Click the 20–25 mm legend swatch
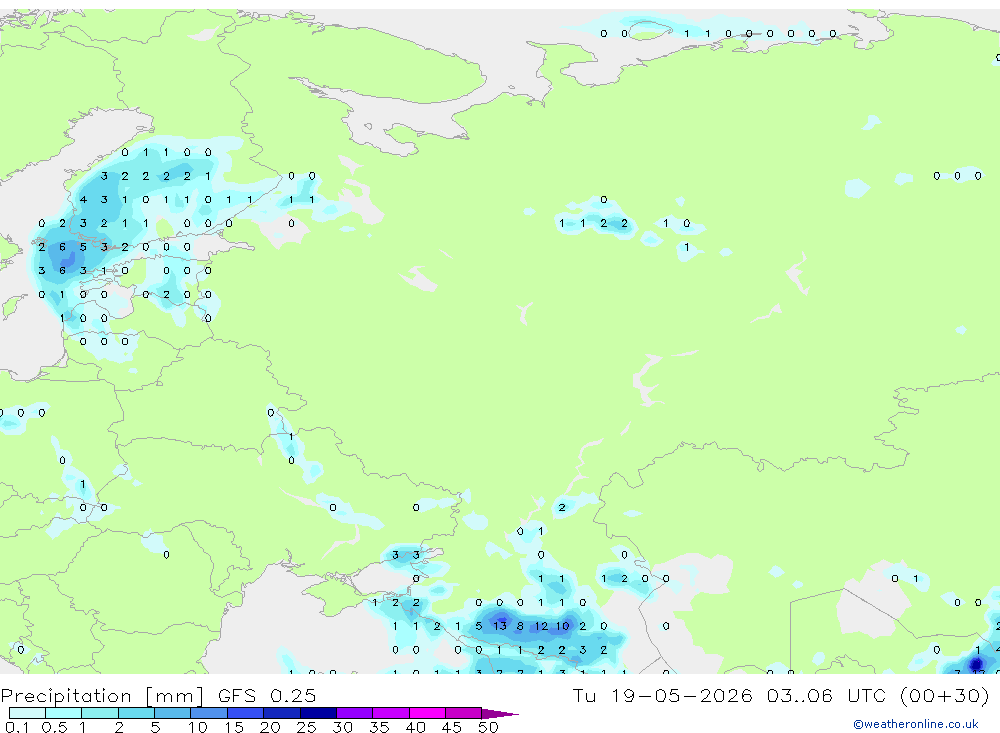 point(281,713)
